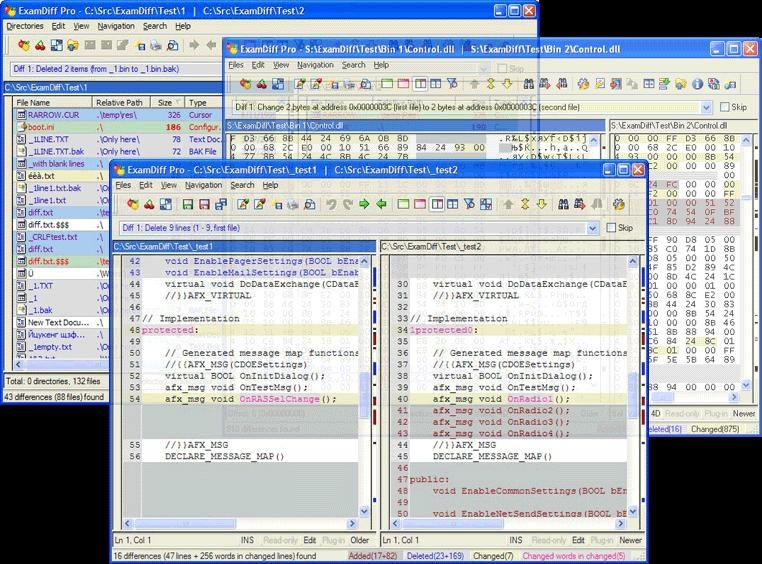Click Options gear icon in Control.dll window toolbar
Image resolution: width=762 pixels, height=564 pixels.
(583, 84)
